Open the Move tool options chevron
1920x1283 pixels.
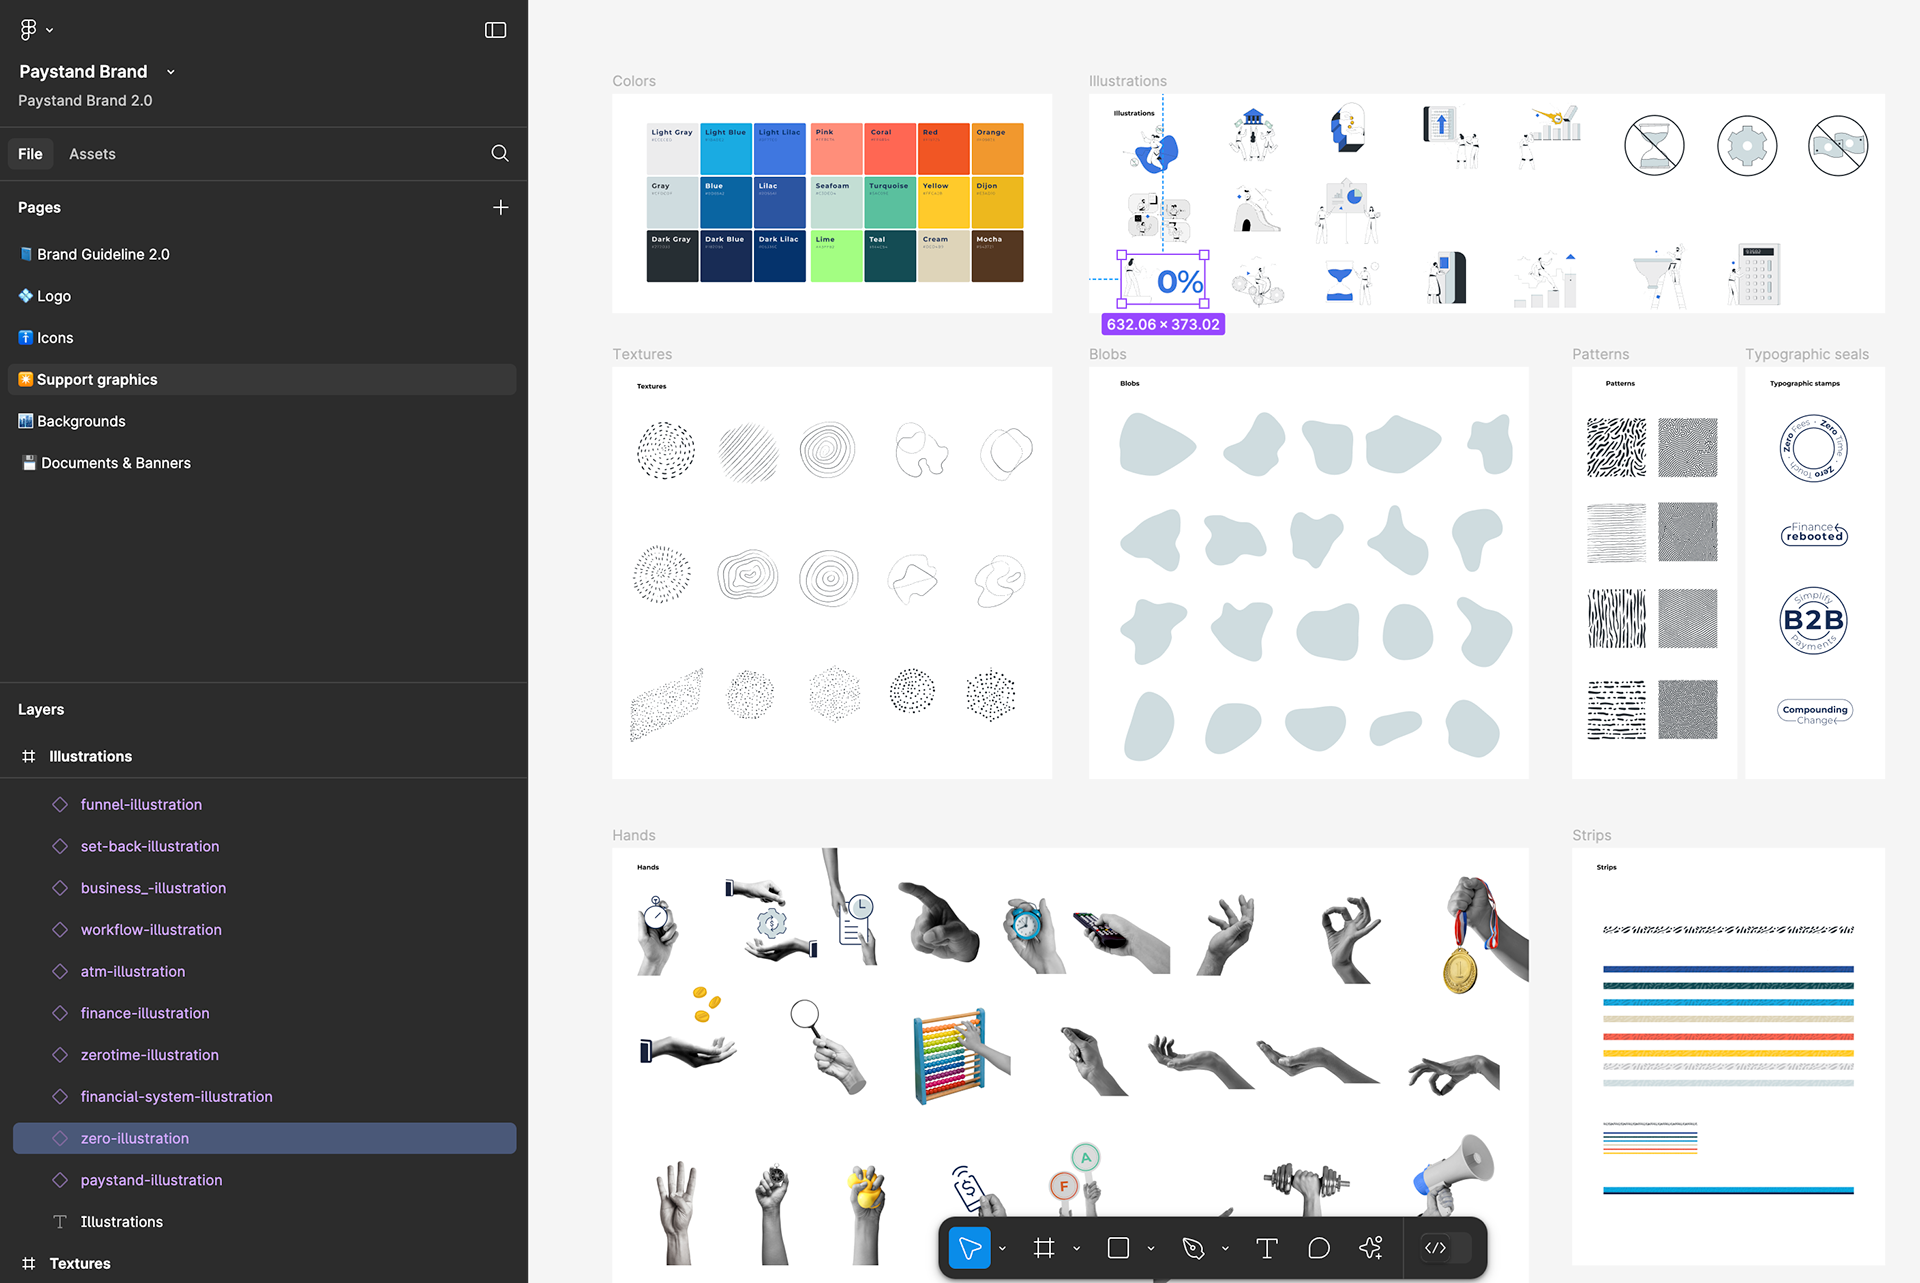pos(1002,1249)
